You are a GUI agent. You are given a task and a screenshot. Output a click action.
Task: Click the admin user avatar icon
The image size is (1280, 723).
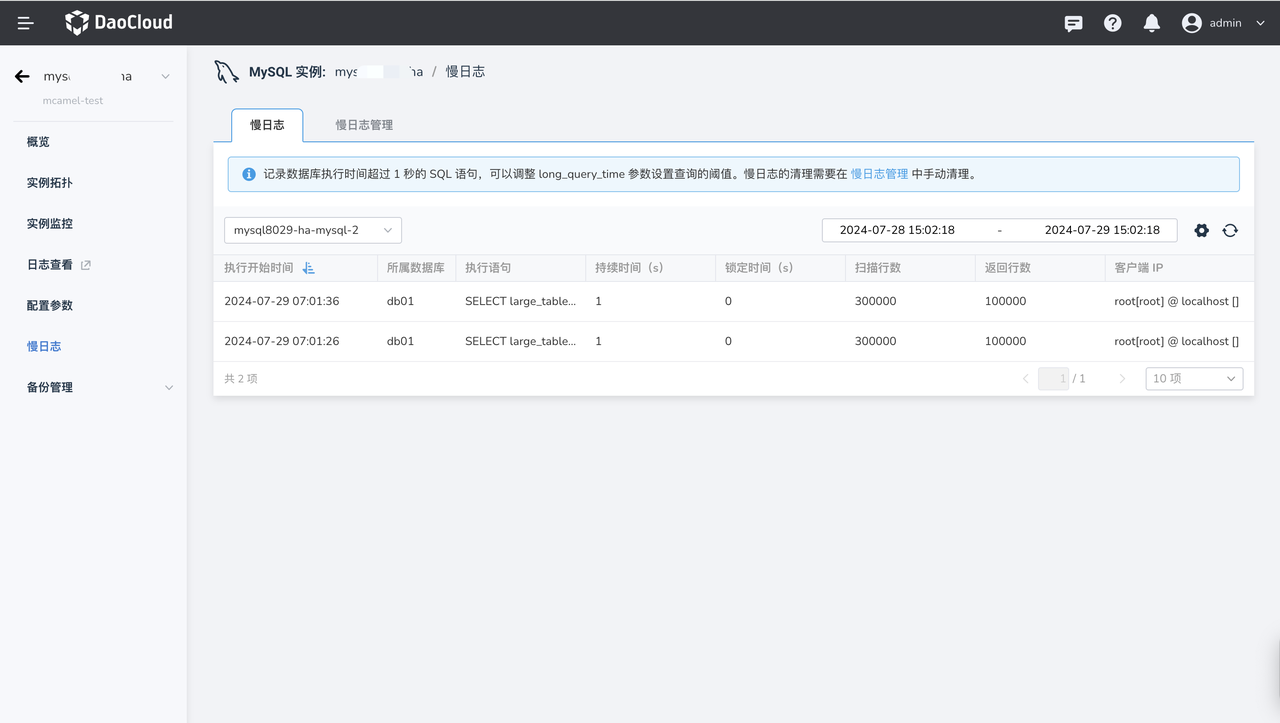pyautogui.click(x=1191, y=23)
